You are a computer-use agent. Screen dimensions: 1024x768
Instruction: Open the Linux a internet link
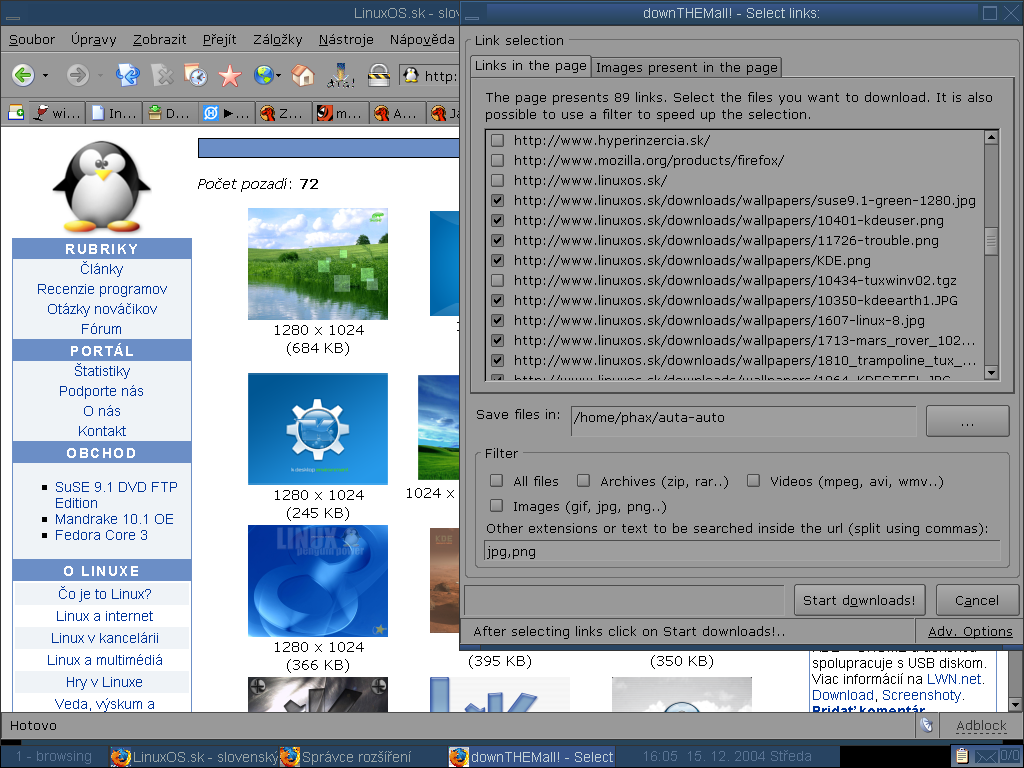point(104,616)
